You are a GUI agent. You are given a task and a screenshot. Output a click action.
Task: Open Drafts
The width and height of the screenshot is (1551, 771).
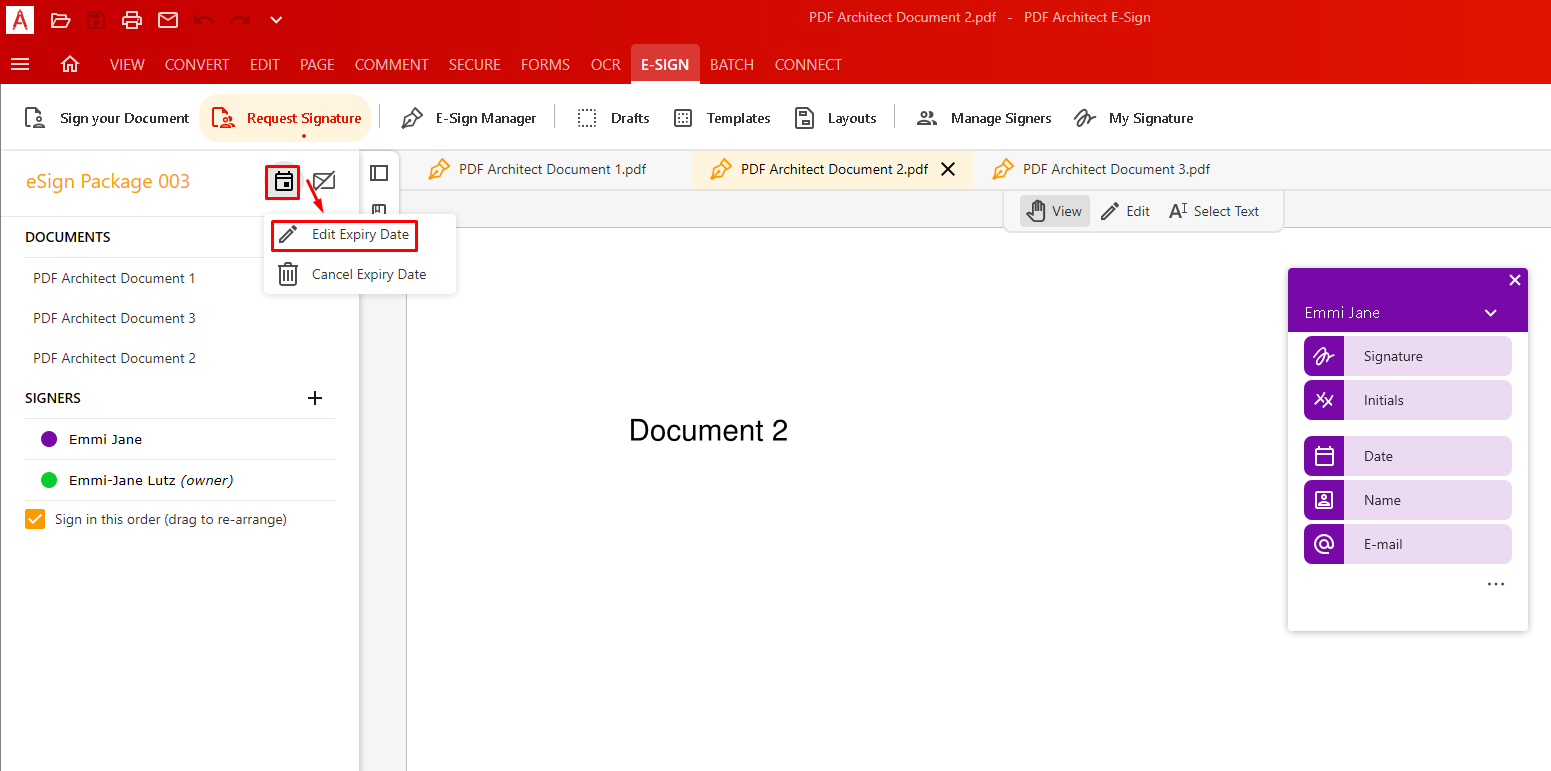tap(613, 118)
